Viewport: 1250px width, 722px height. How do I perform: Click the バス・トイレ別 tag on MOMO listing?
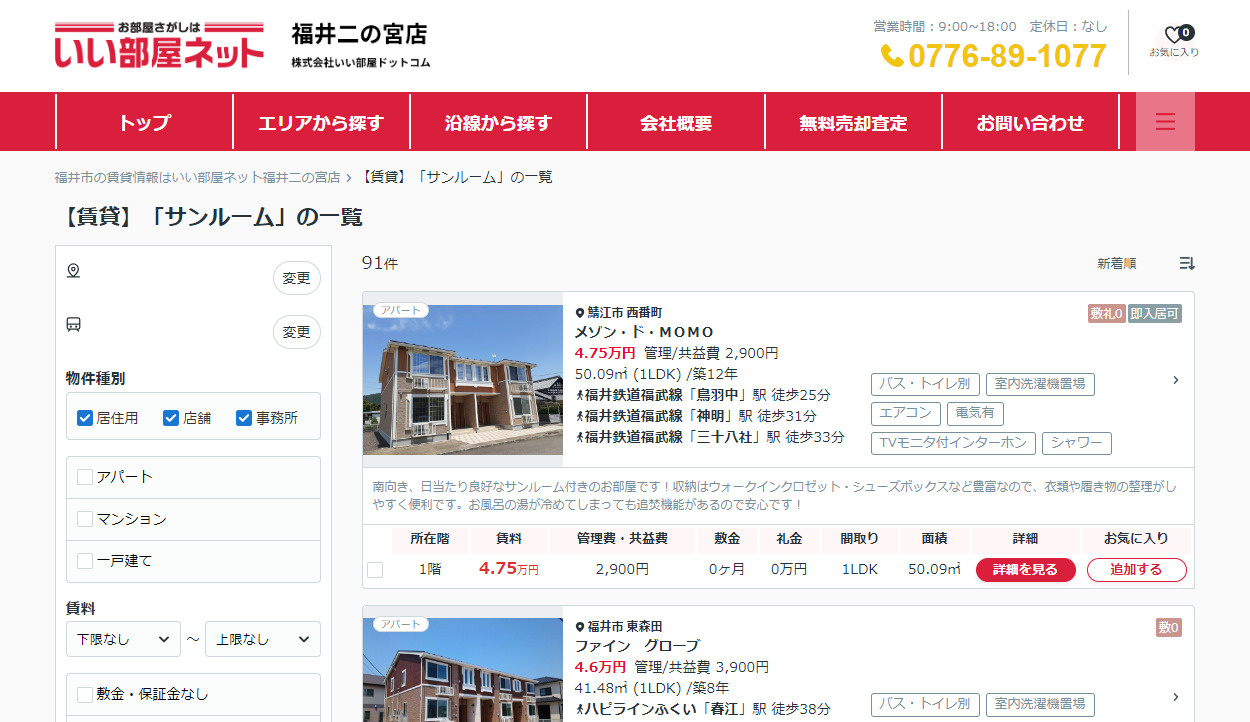(925, 384)
